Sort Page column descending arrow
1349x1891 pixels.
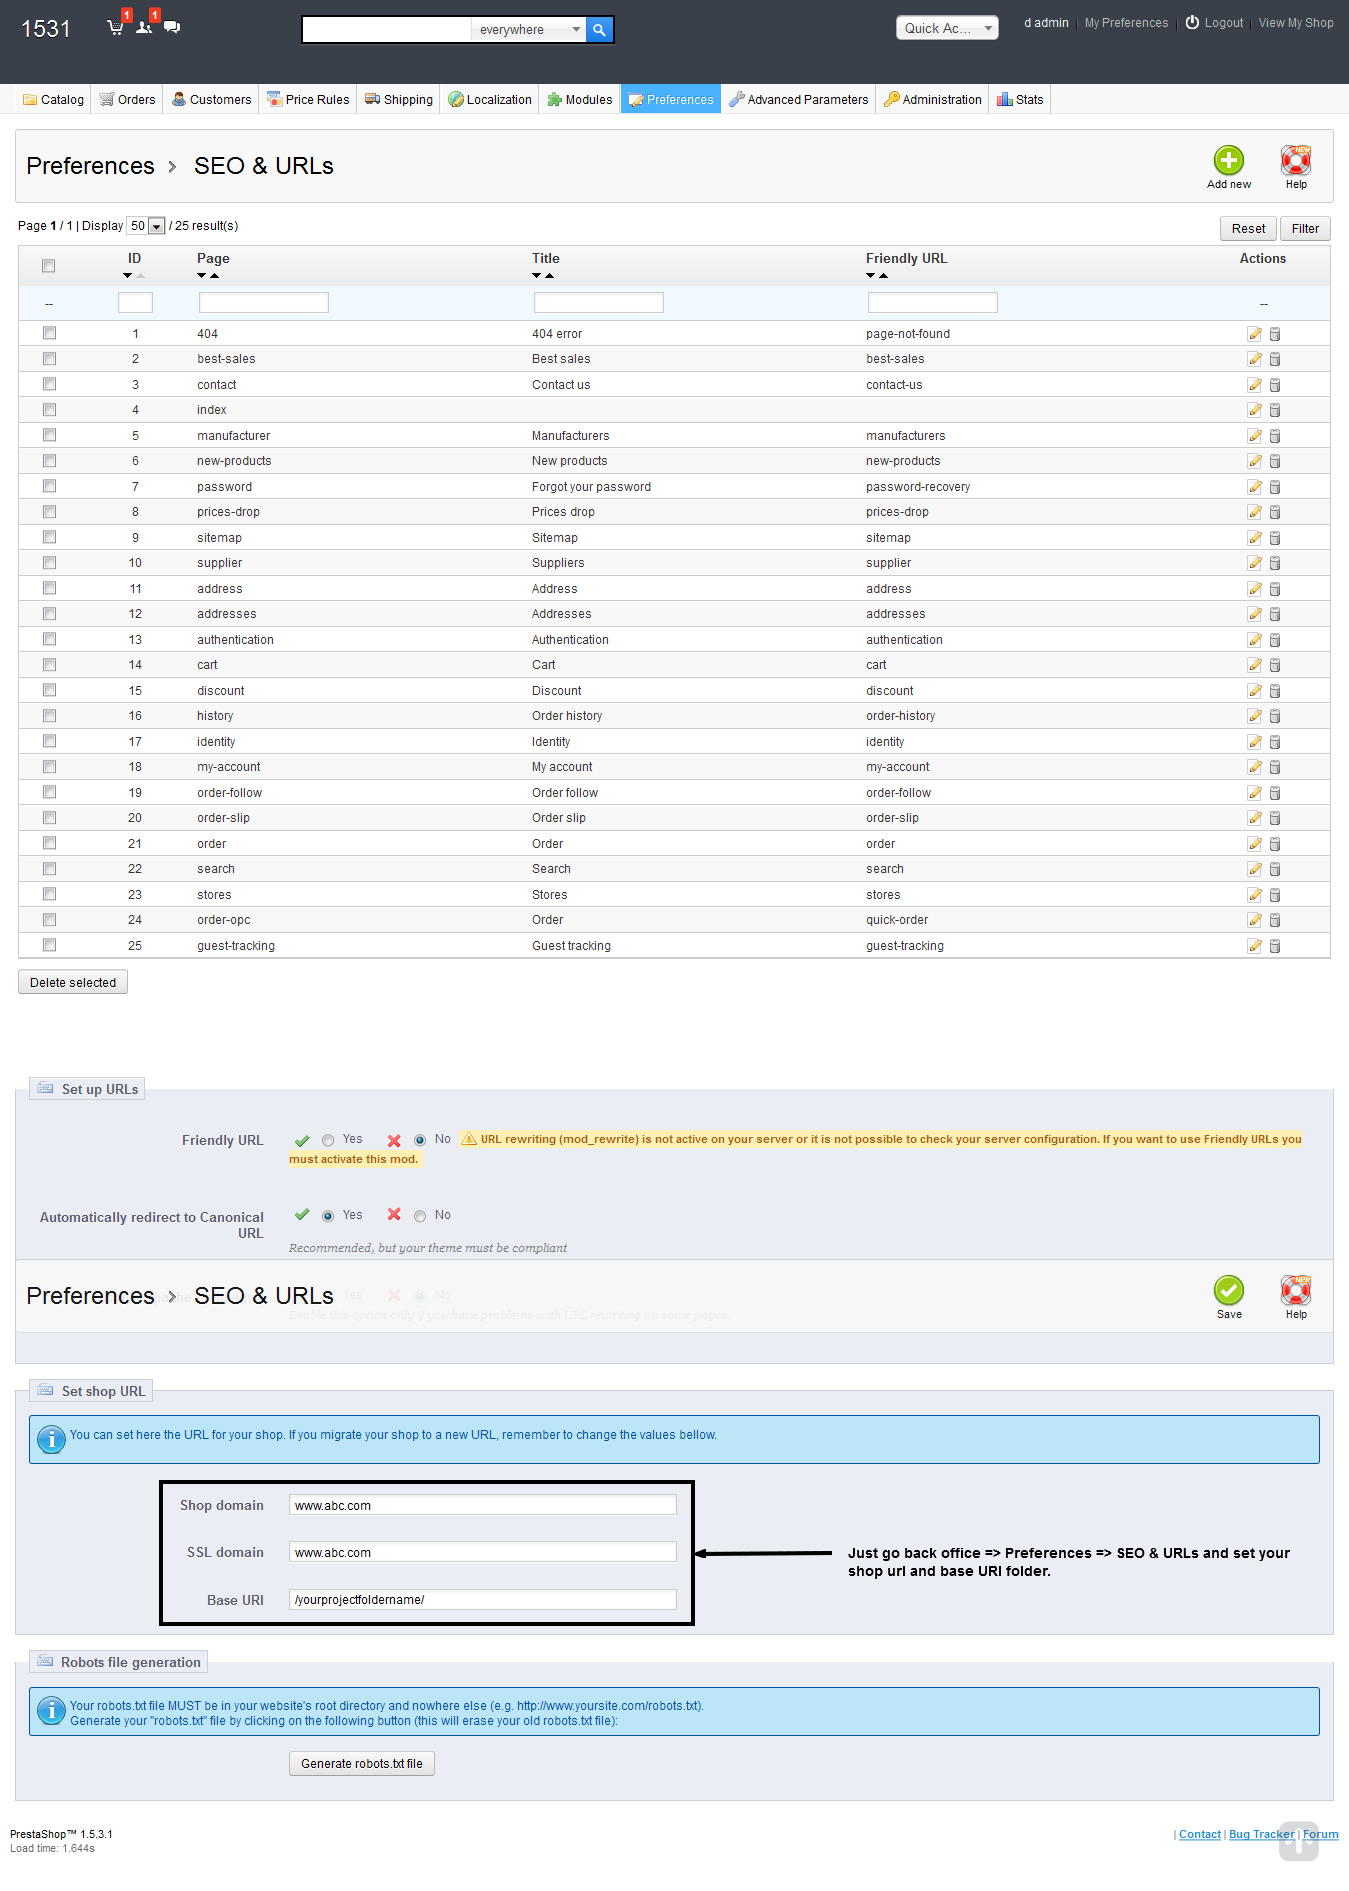click(x=202, y=275)
